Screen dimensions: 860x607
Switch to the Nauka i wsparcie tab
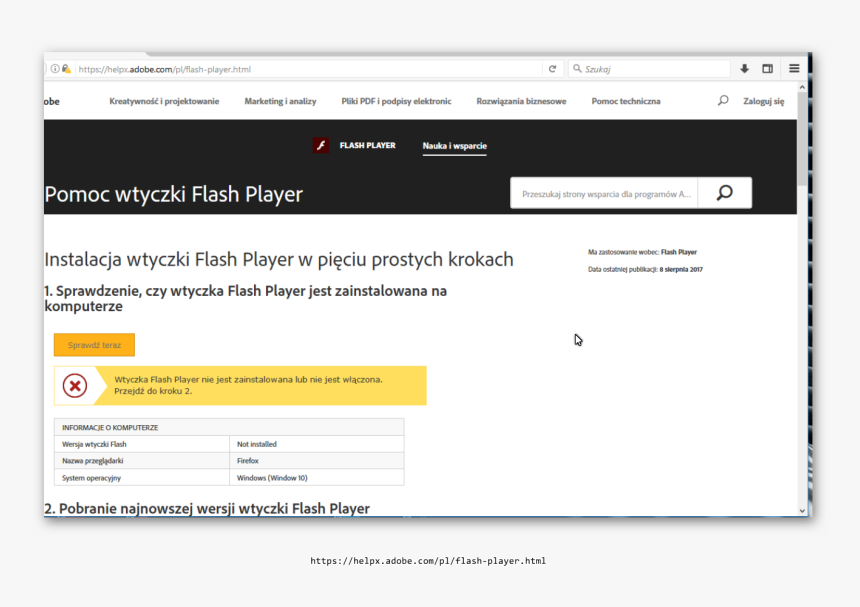(454, 146)
